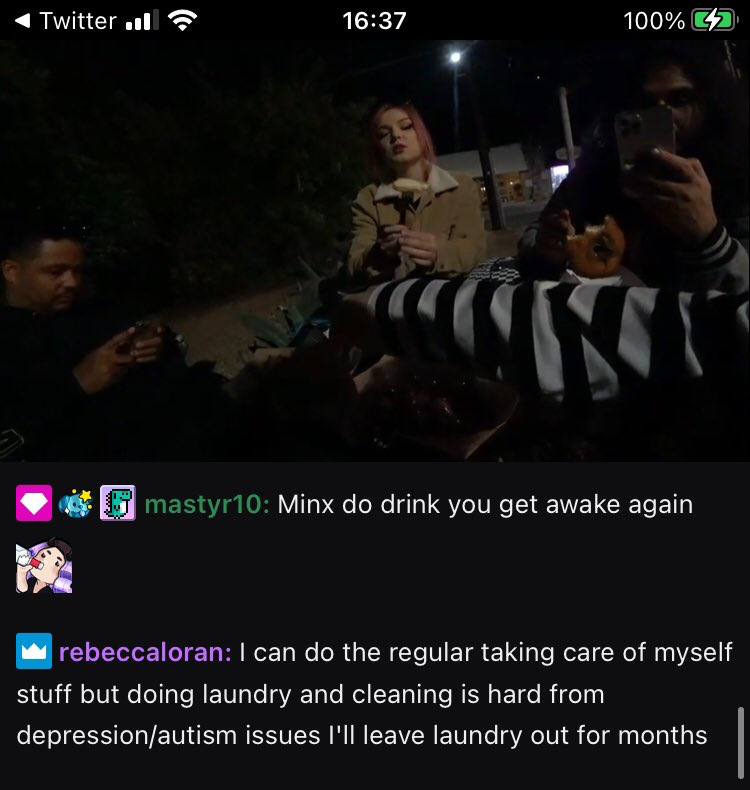
Task: Open mastyr10's user profile
Action: tap(207, 504)
